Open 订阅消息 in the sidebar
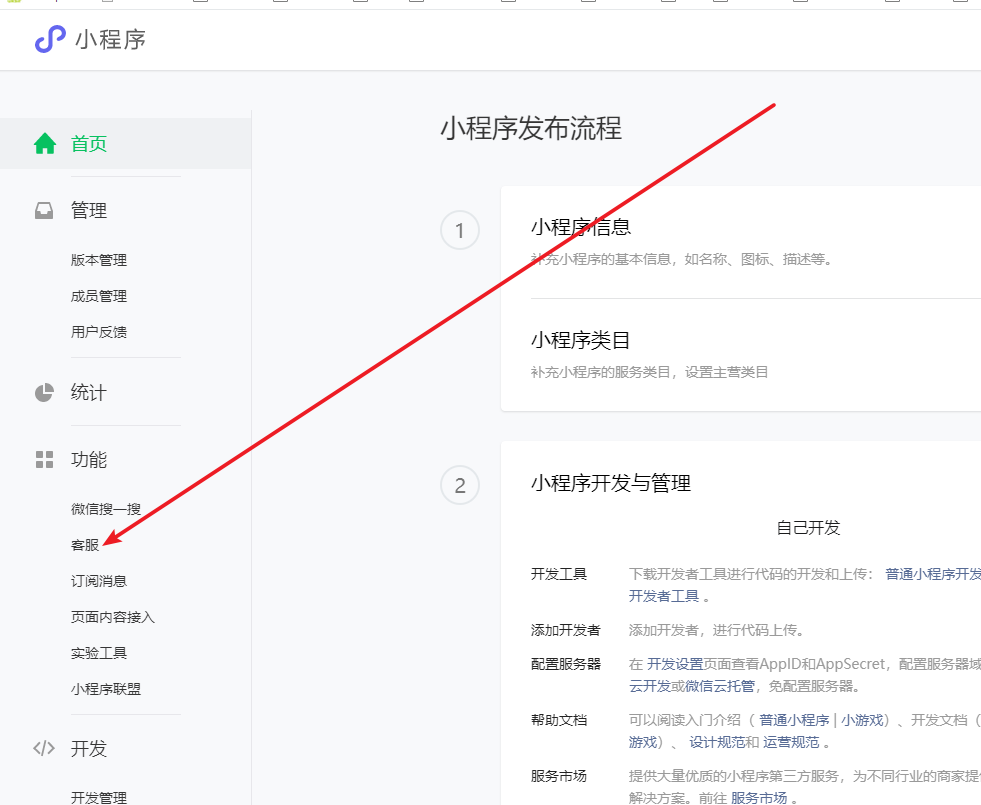Viewport: 981px width, 805px height. coord(99,581)
